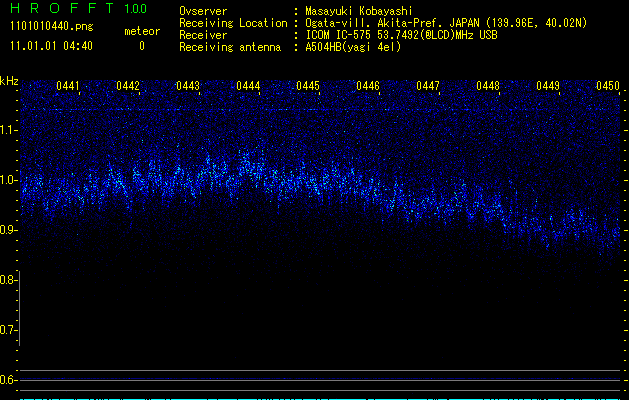This screenshot has width=629, height=400.
Task: Click the meteor count value
Action: (141, 46)
